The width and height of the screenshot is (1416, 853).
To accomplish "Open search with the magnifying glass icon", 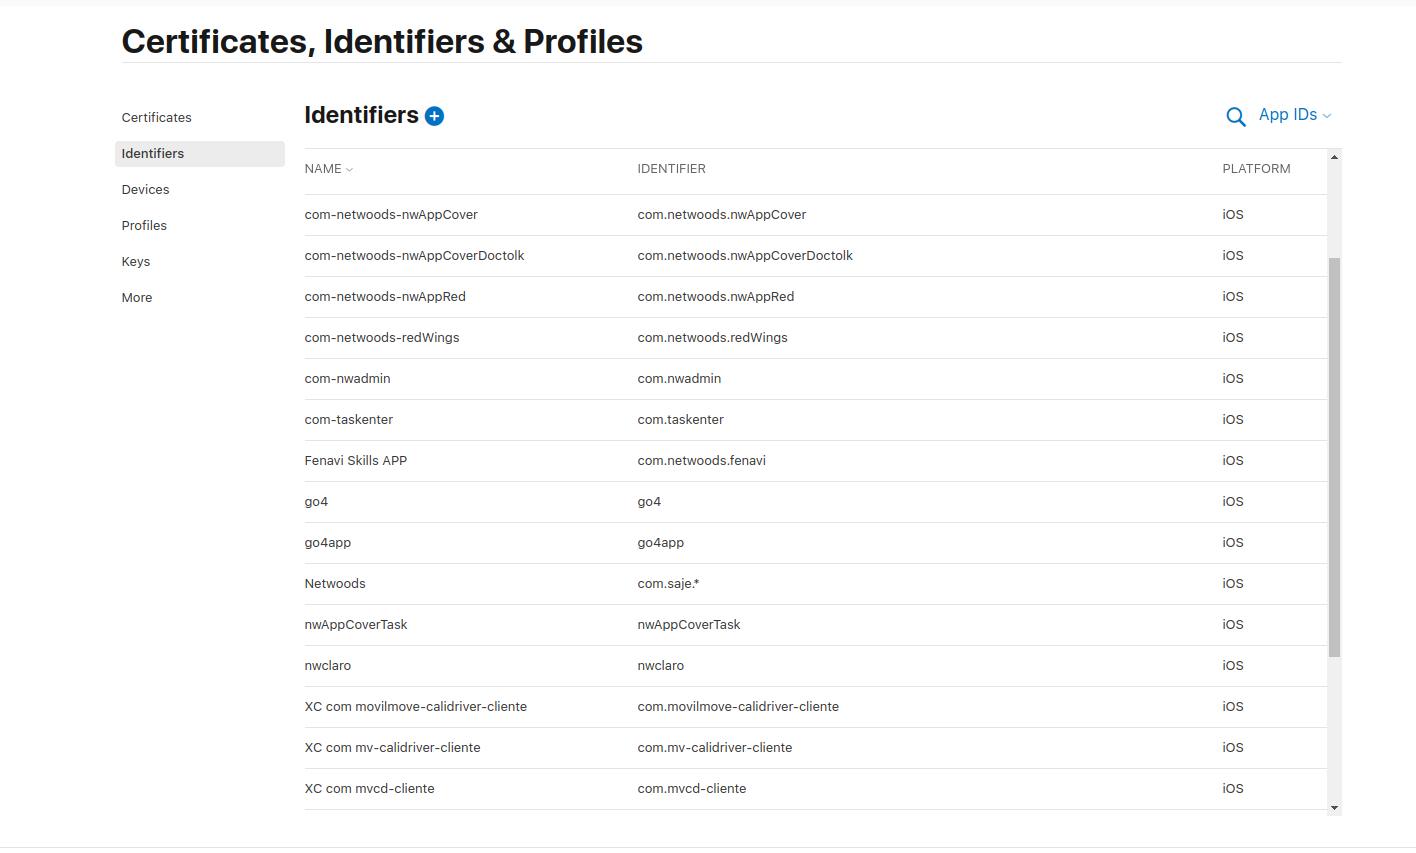I will click(x=1236, y=117).
